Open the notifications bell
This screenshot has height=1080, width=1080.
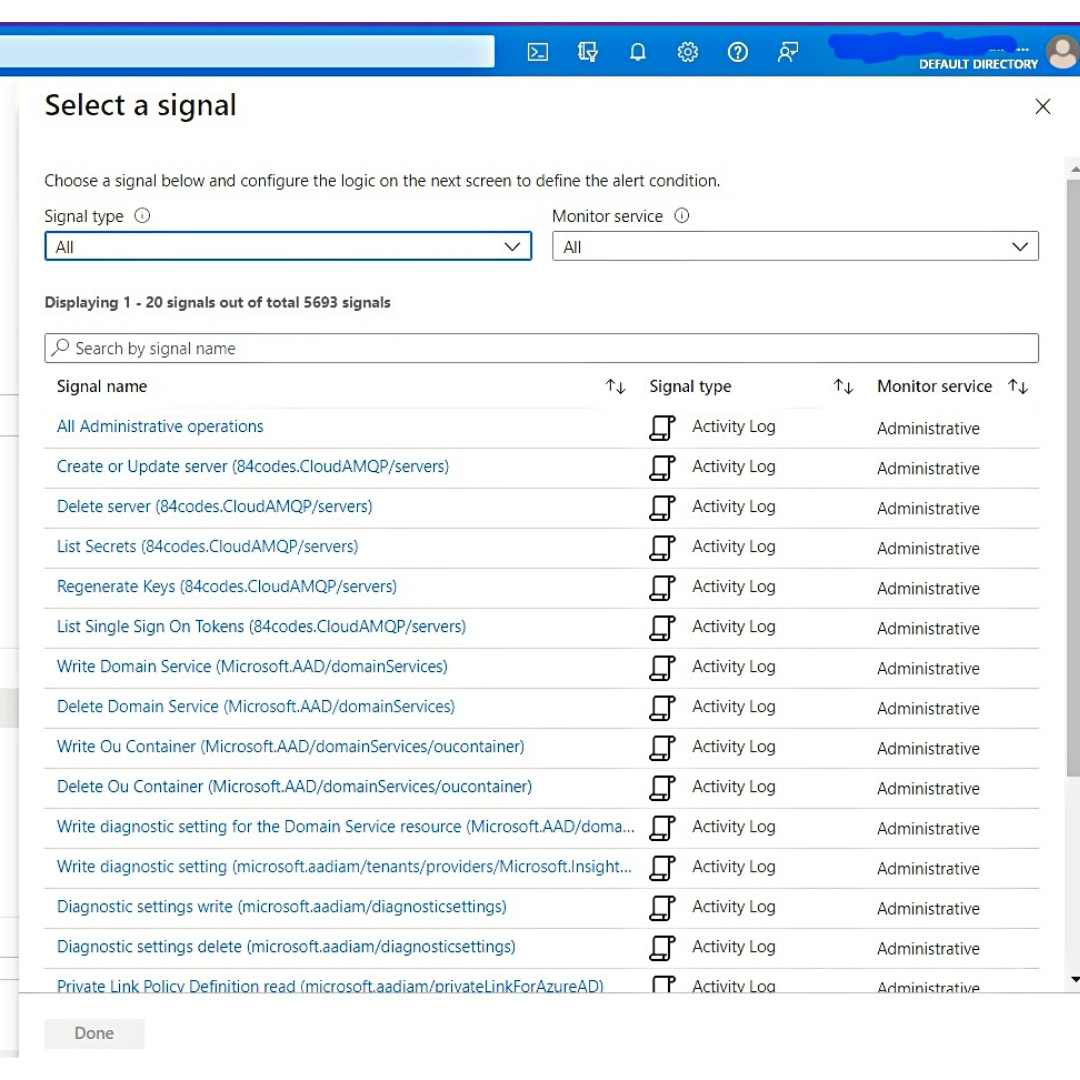click(x=638, y=53)
